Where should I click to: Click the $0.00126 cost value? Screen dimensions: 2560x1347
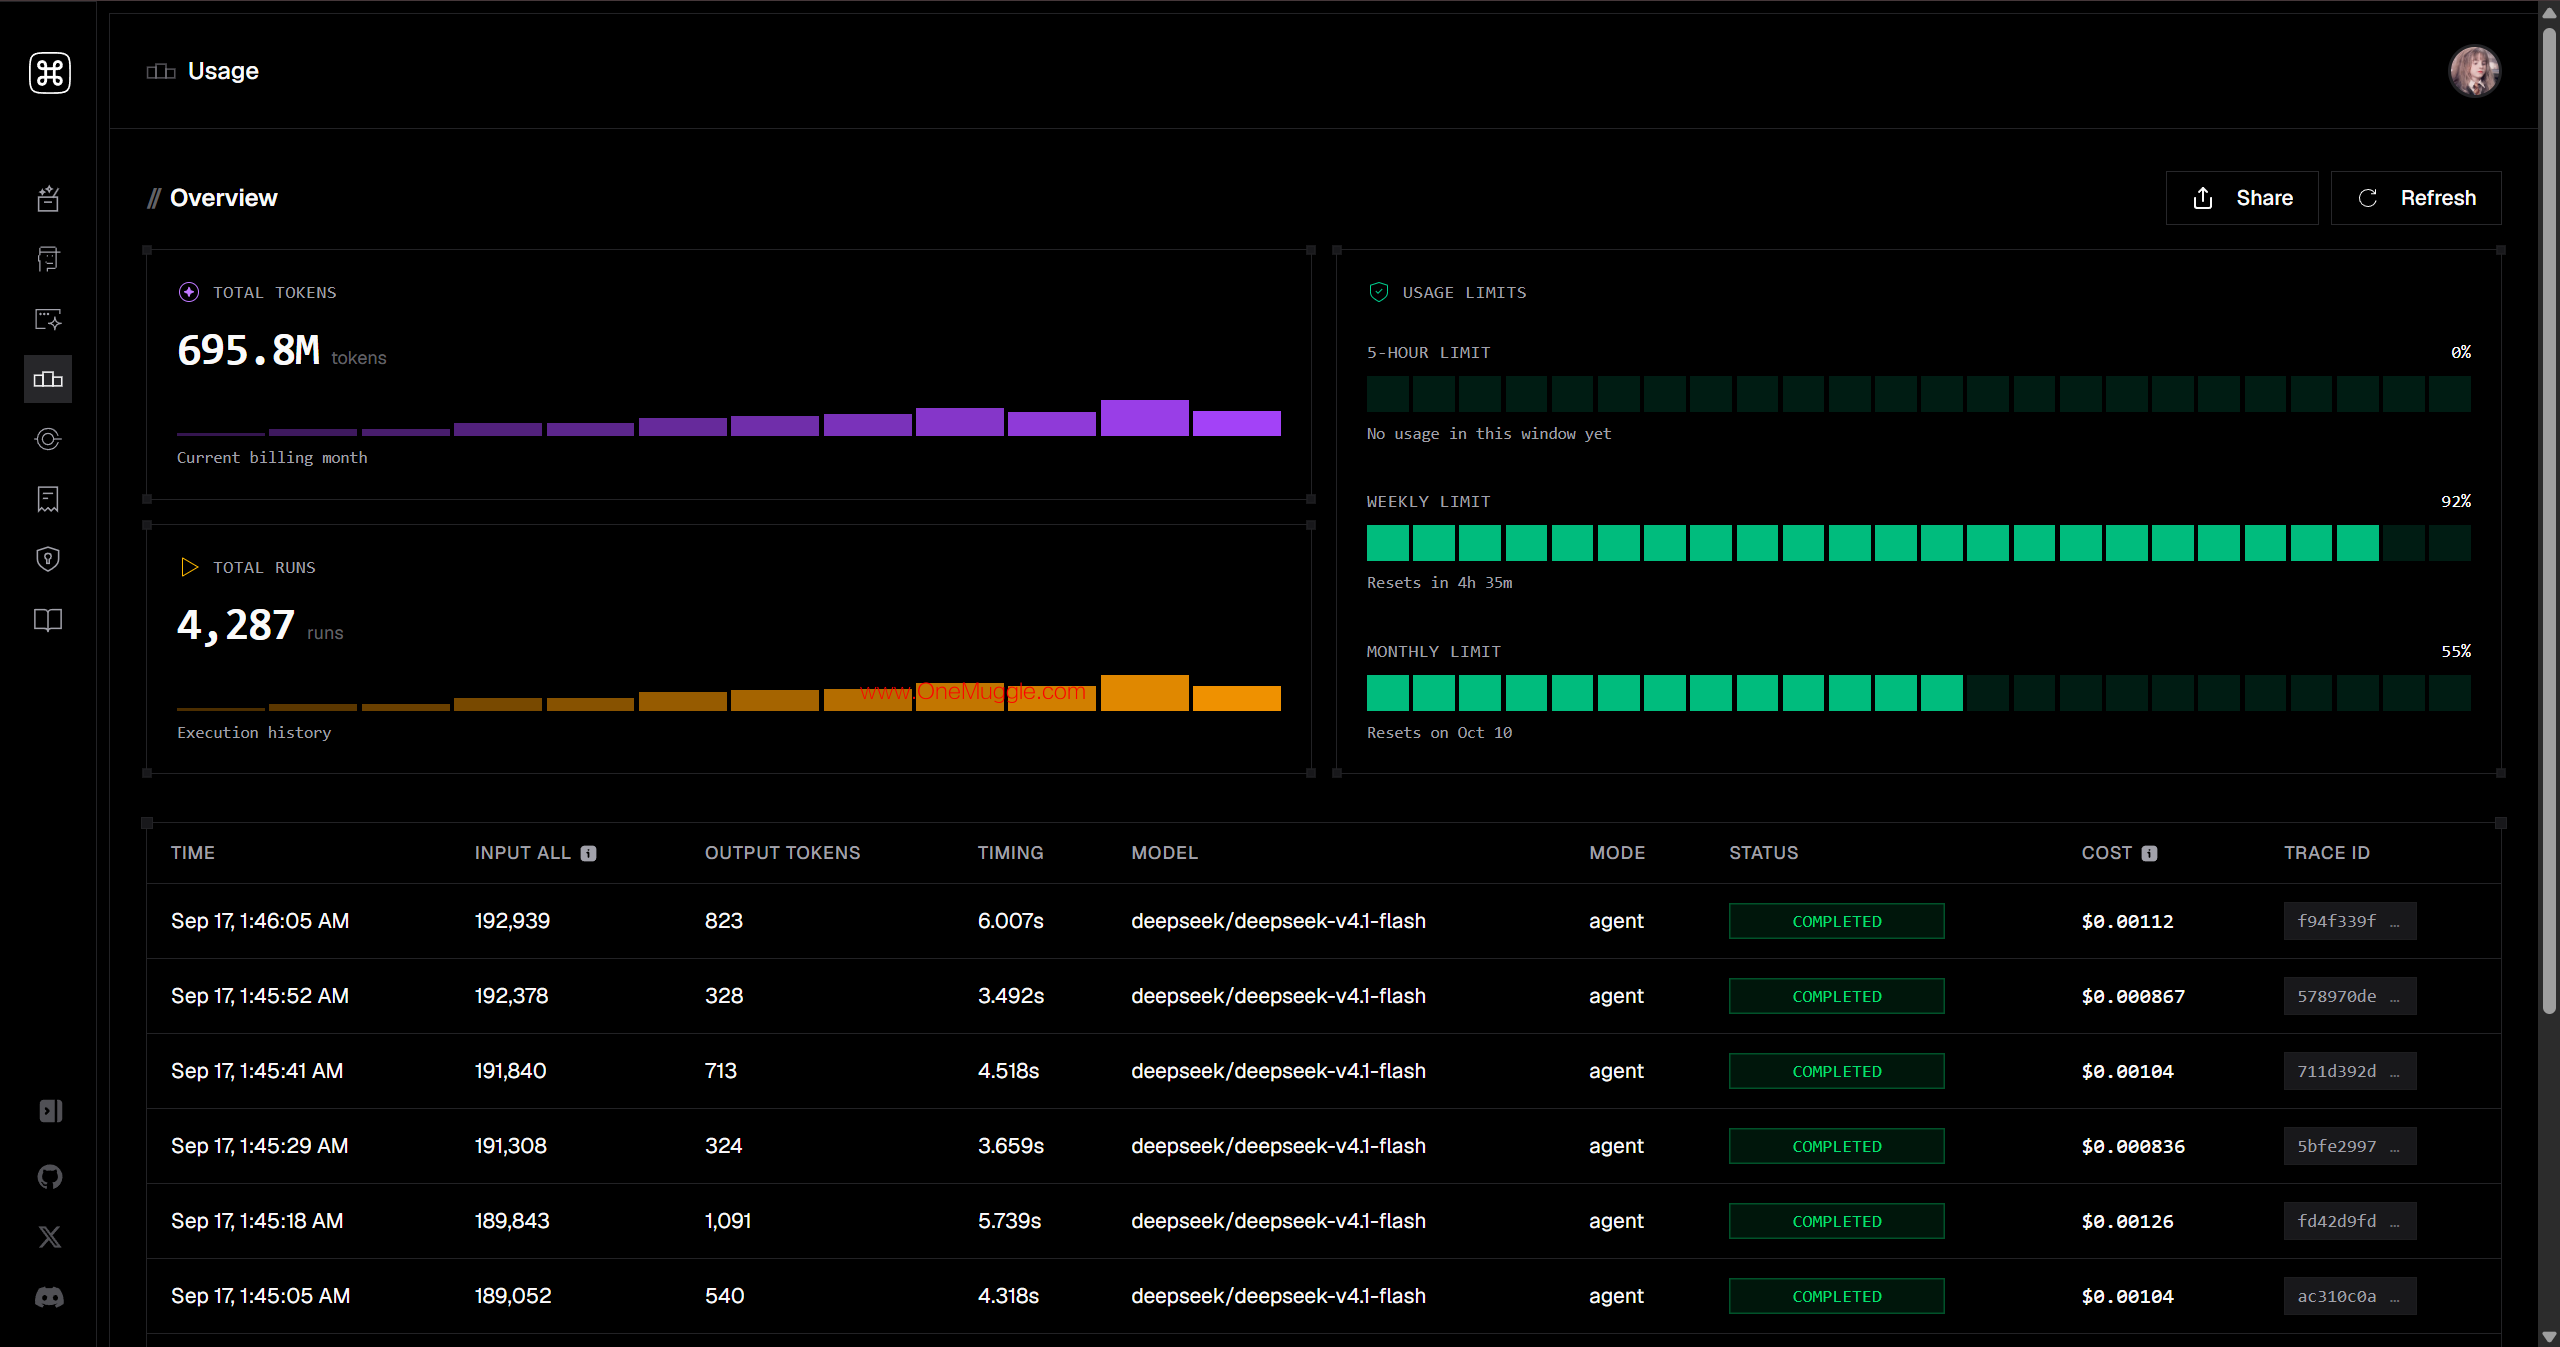[2127, 1221]
